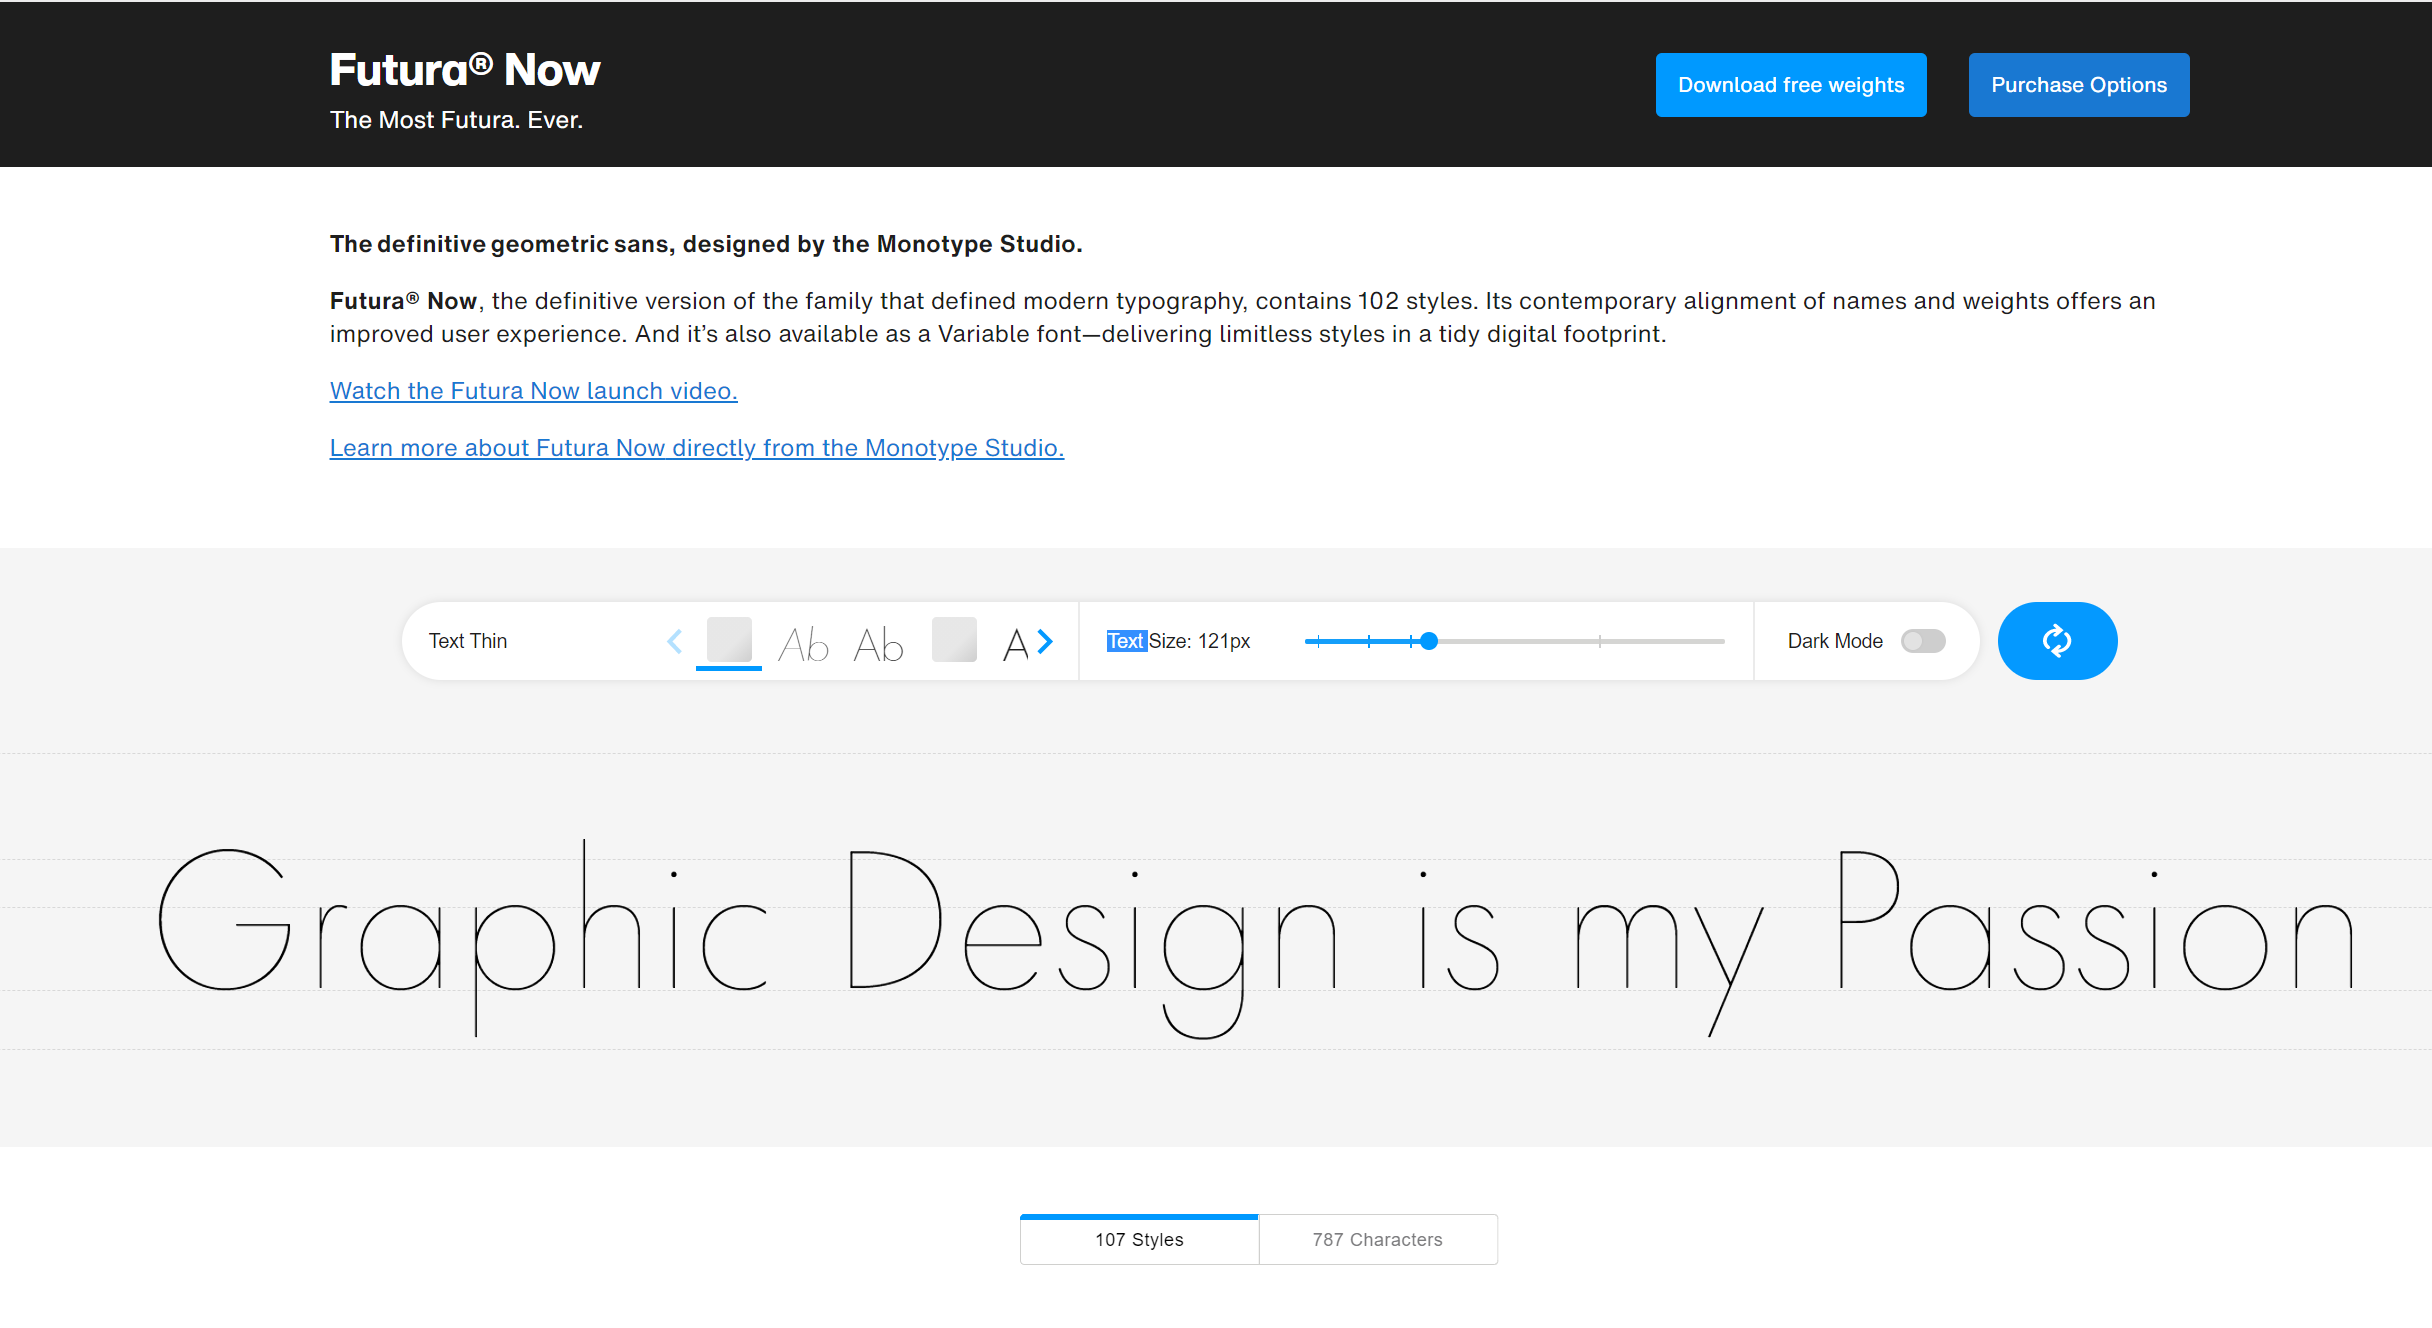The image size is (2432, 1328).
Task: Toggle the Dark Mode switch
Action: pyautogui.click(x=1923, y=641)
